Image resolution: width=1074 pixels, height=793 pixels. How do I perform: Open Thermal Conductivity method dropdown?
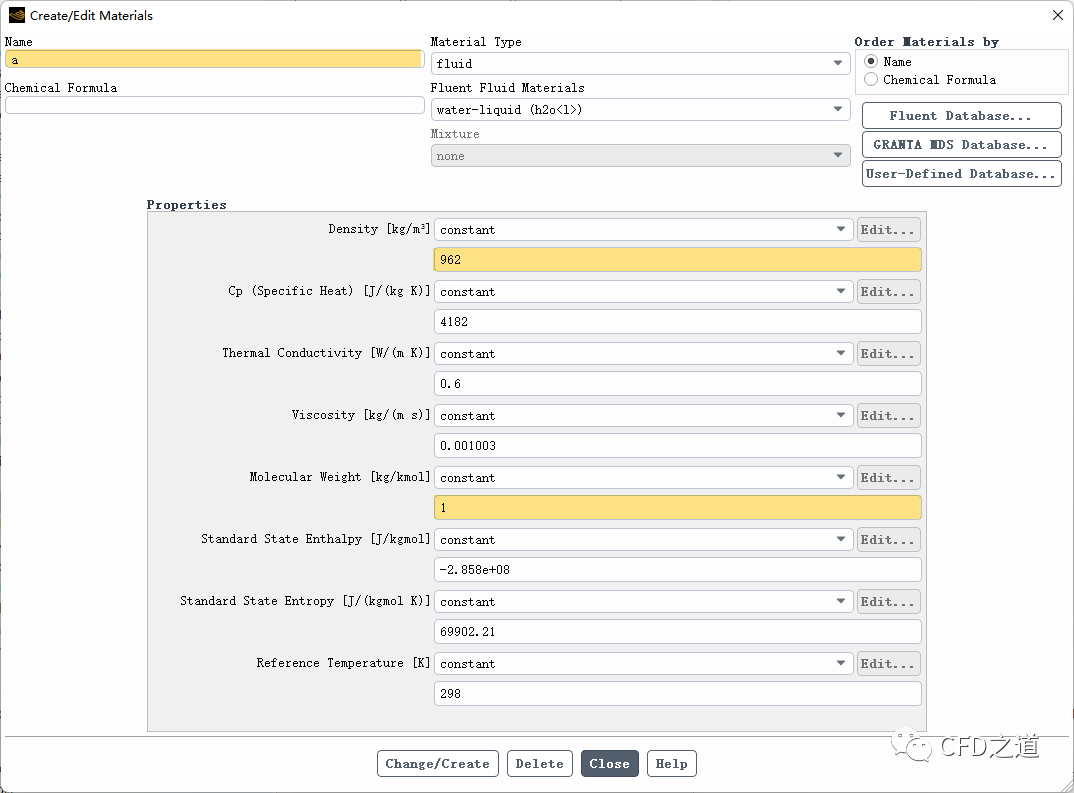click(x=643, y=354)
